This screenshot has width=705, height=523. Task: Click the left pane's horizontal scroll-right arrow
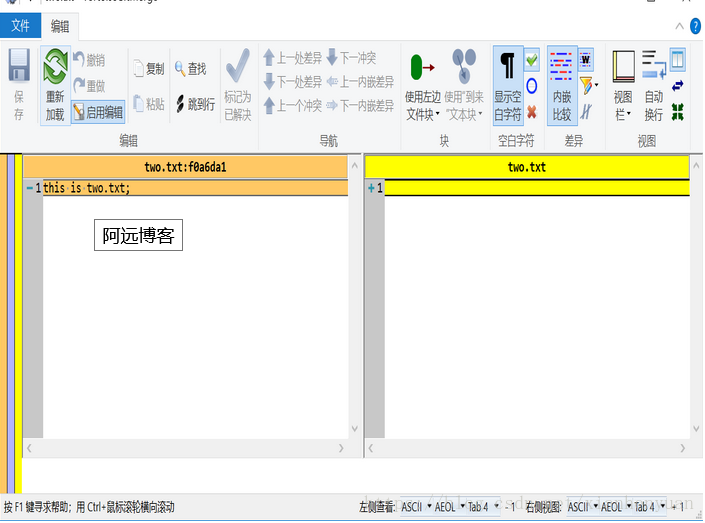pos(341,448)
